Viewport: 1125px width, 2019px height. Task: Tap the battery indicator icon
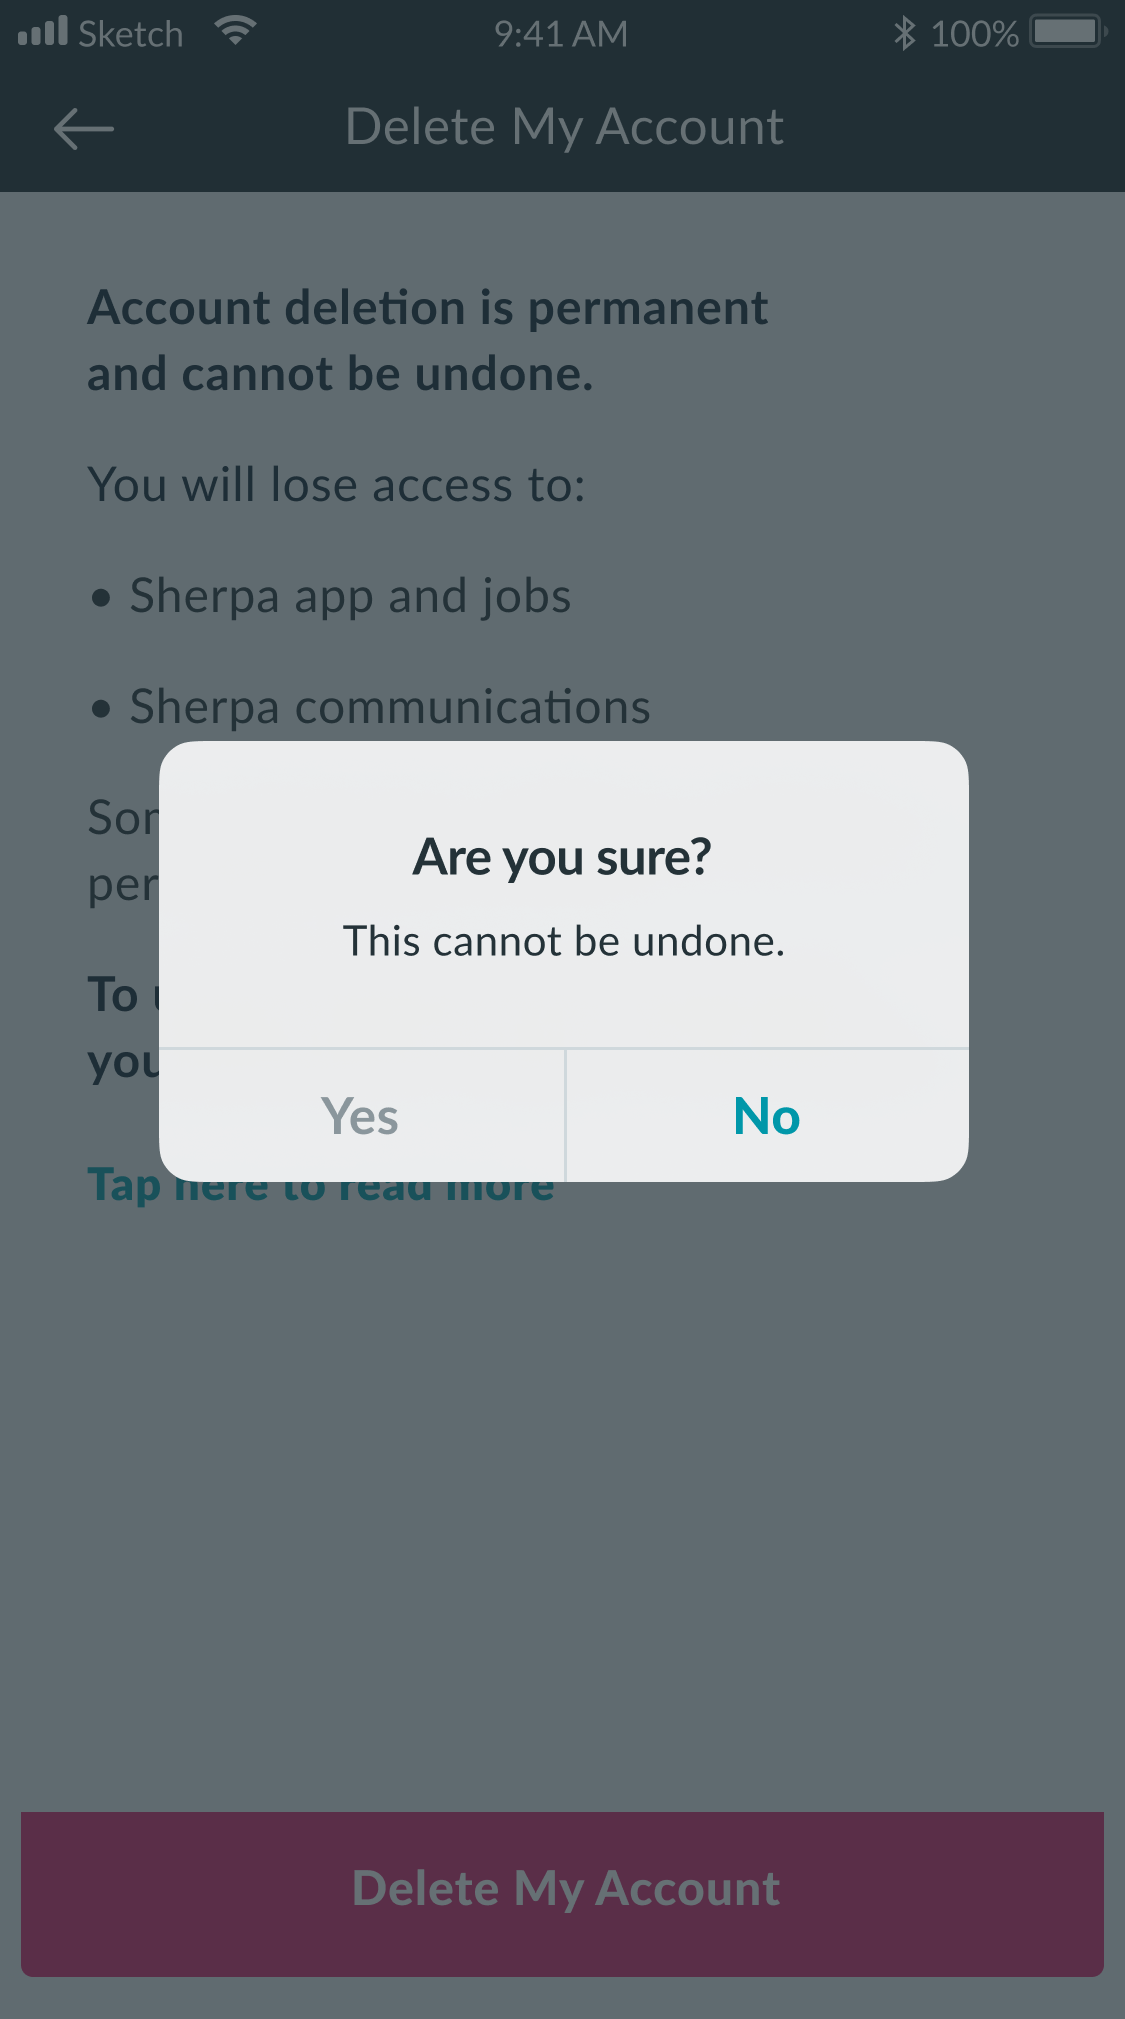(1064, 33)
